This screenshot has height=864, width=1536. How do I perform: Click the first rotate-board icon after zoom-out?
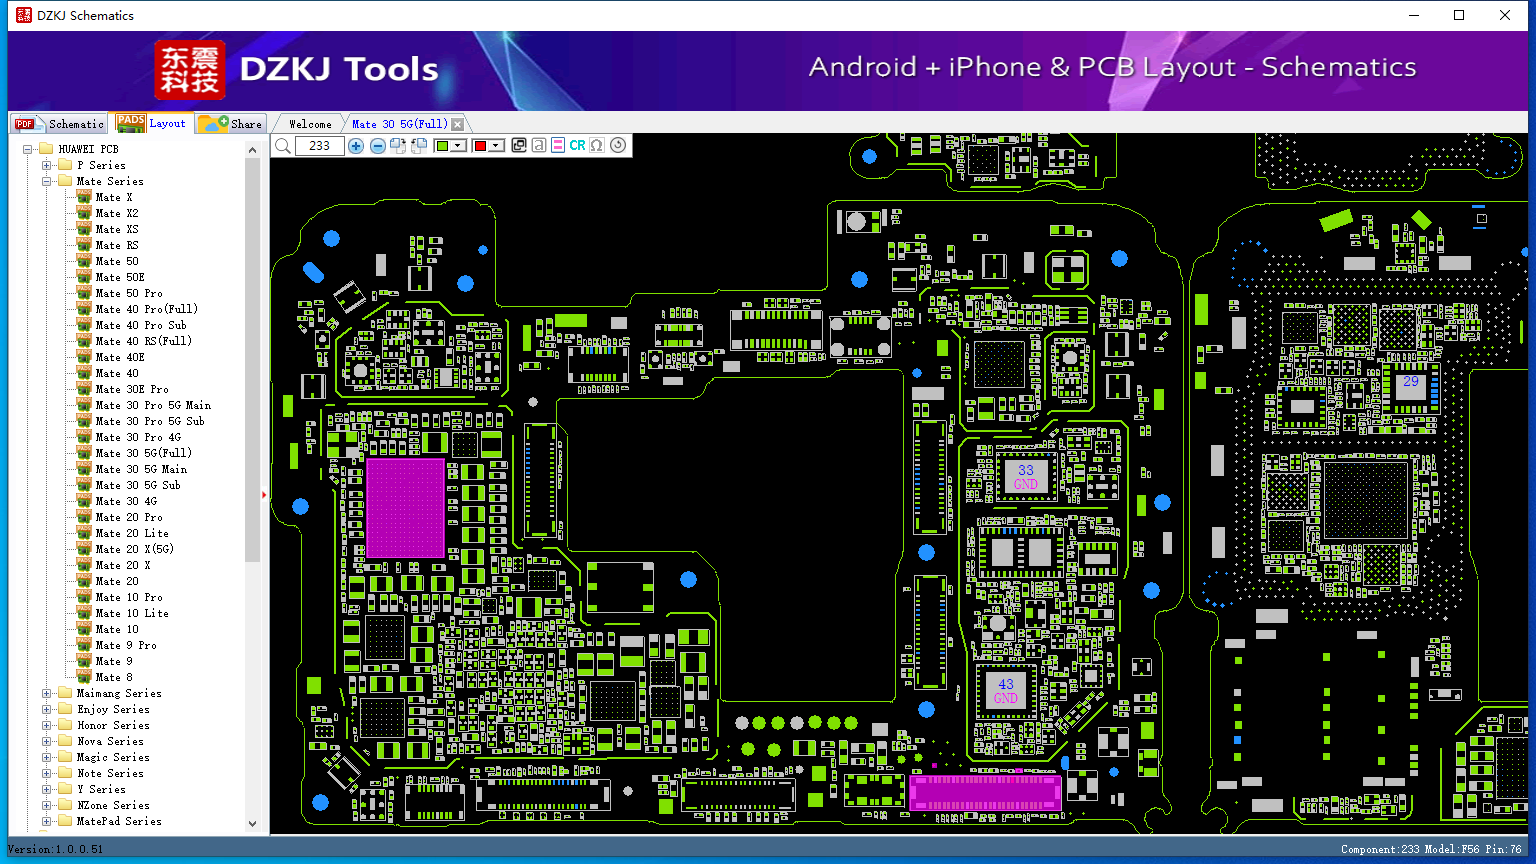pos(398,146)
